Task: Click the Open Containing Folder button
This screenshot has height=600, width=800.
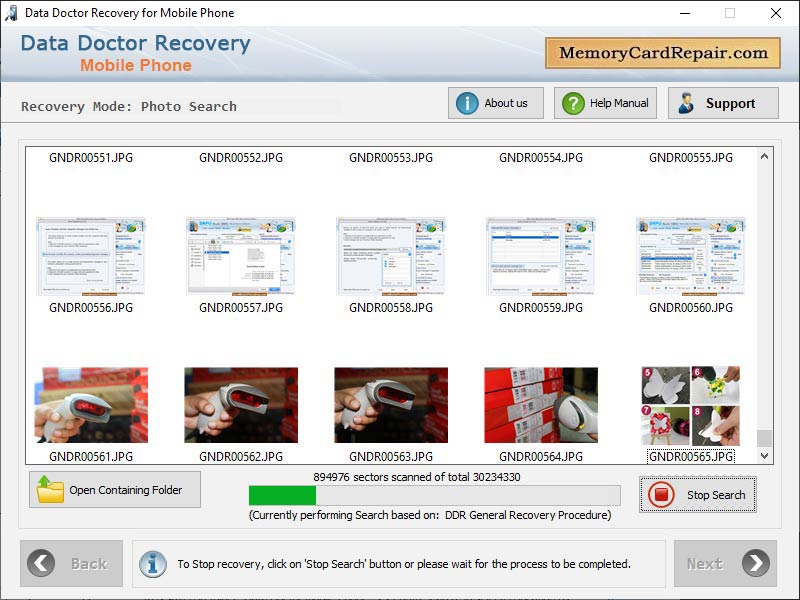Action: click(114, 489)
